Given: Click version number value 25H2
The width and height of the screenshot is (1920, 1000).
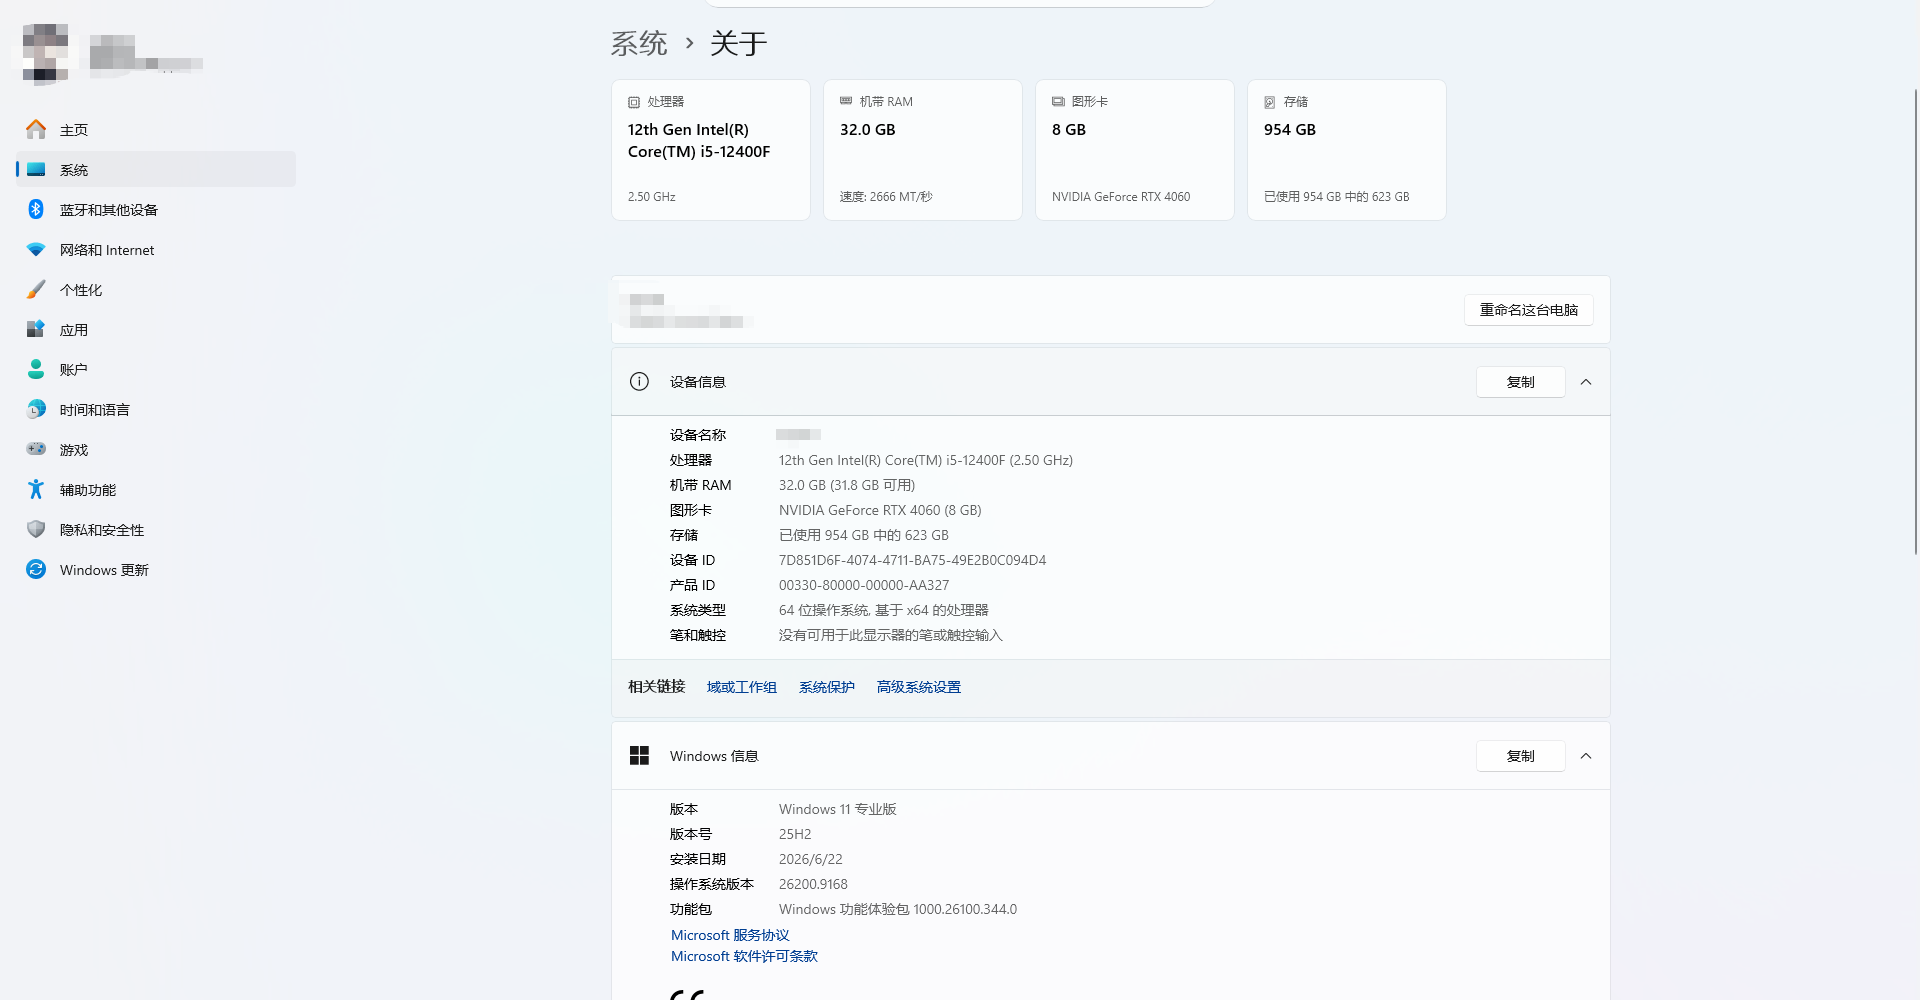Looking at the screenshot, I should [x=795, y=834].
